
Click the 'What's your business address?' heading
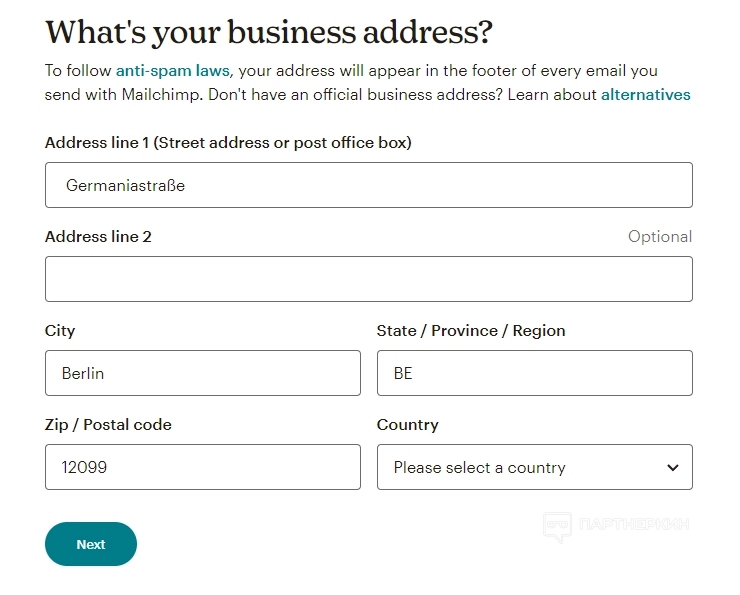coord(269,32)
